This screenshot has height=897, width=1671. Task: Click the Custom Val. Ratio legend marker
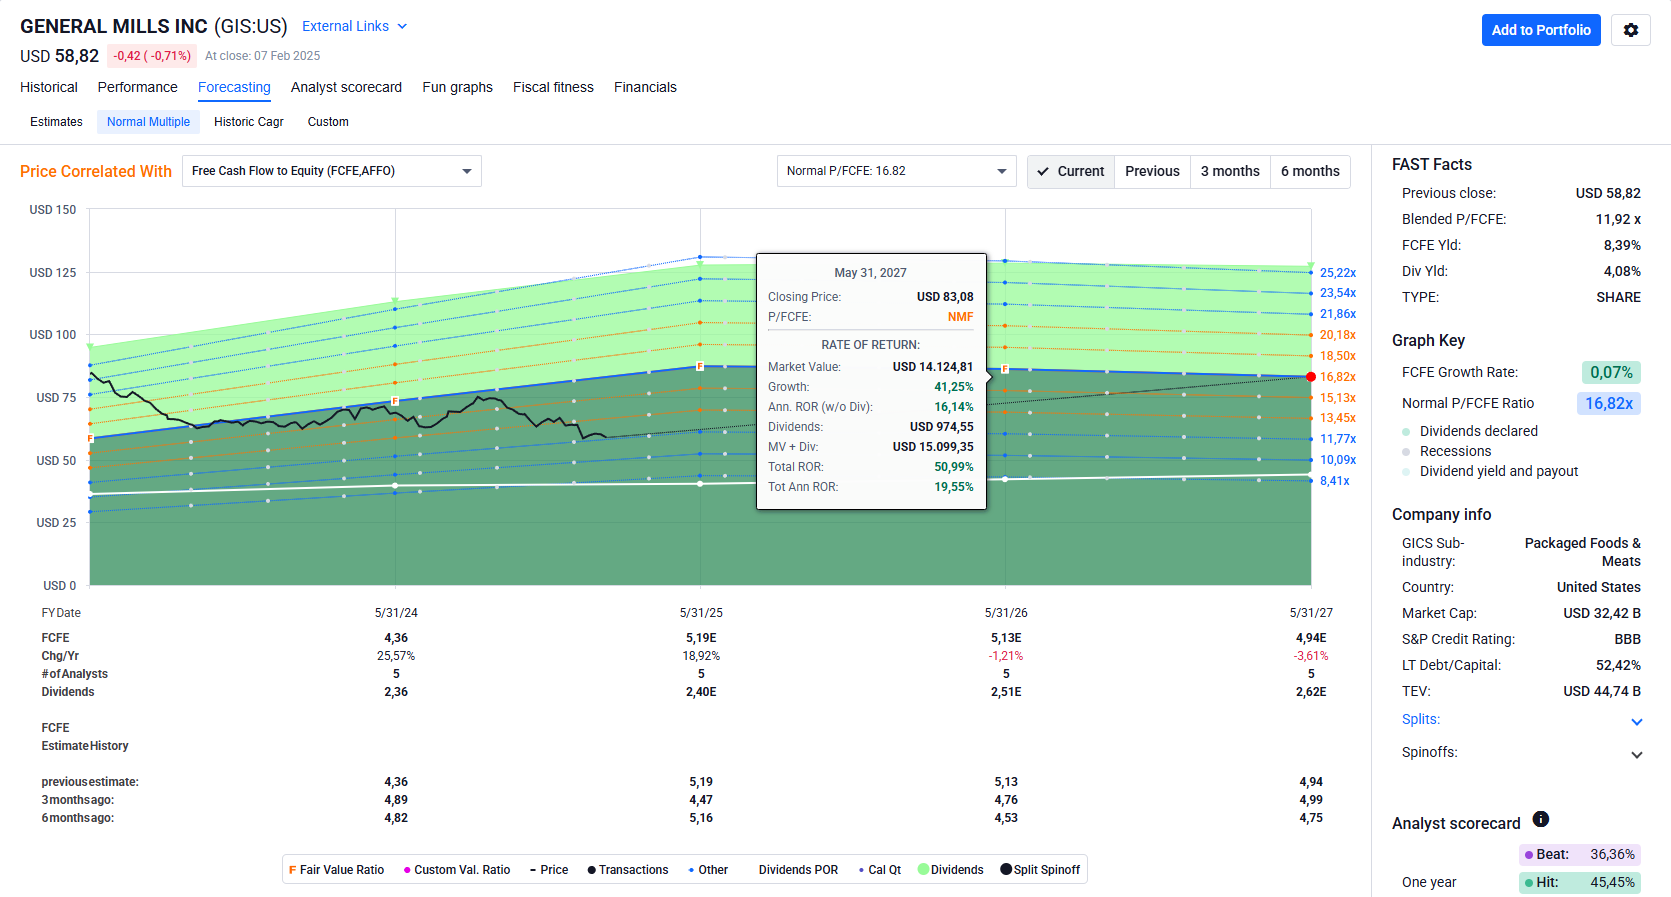tap(407, 870)
